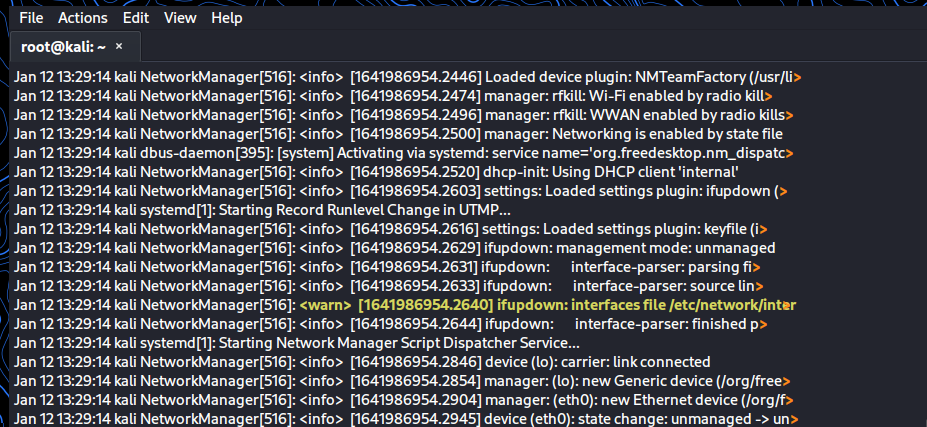927x427 pixels.
Task: Open the File menu
Action: click(x=31, y=18)
